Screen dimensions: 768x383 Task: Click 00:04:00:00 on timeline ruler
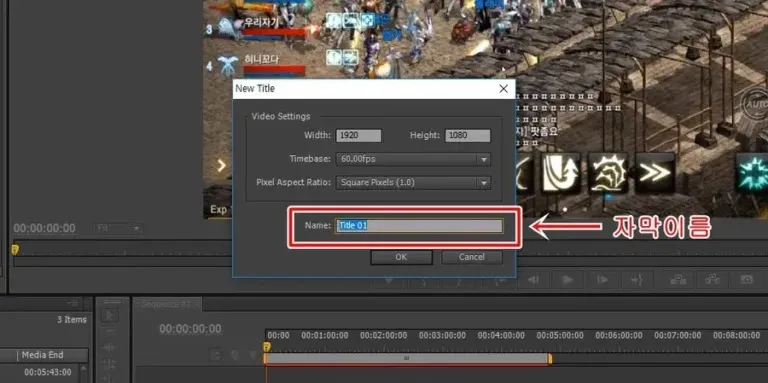501,335
